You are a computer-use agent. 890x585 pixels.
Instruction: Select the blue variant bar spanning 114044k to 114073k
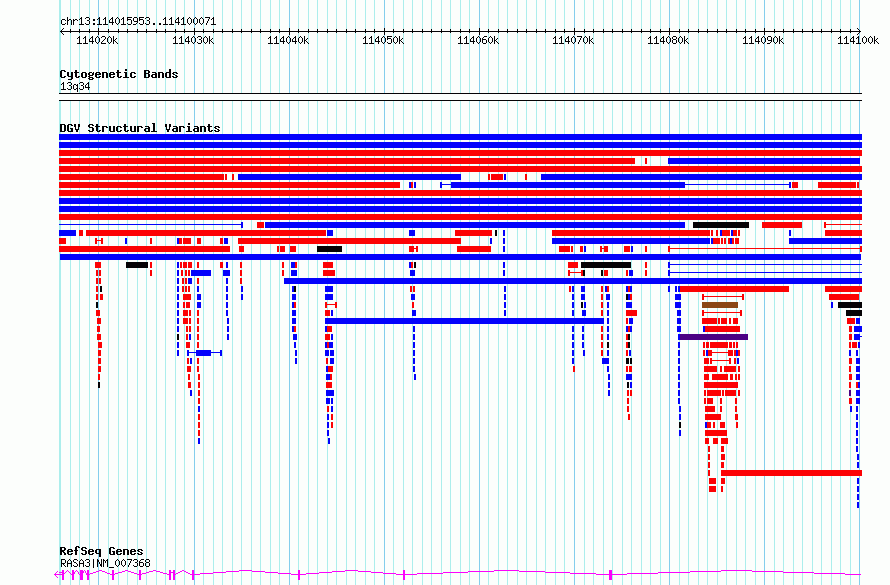(x=464, y=321)
